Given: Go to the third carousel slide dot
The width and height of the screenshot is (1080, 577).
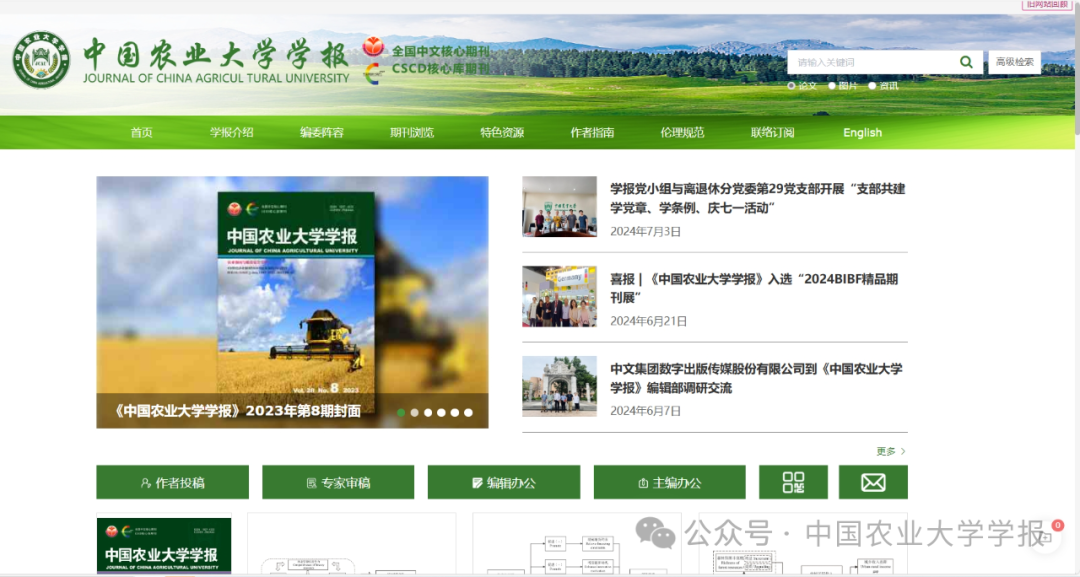Looking at the screenshot, I should pos(428,412).
